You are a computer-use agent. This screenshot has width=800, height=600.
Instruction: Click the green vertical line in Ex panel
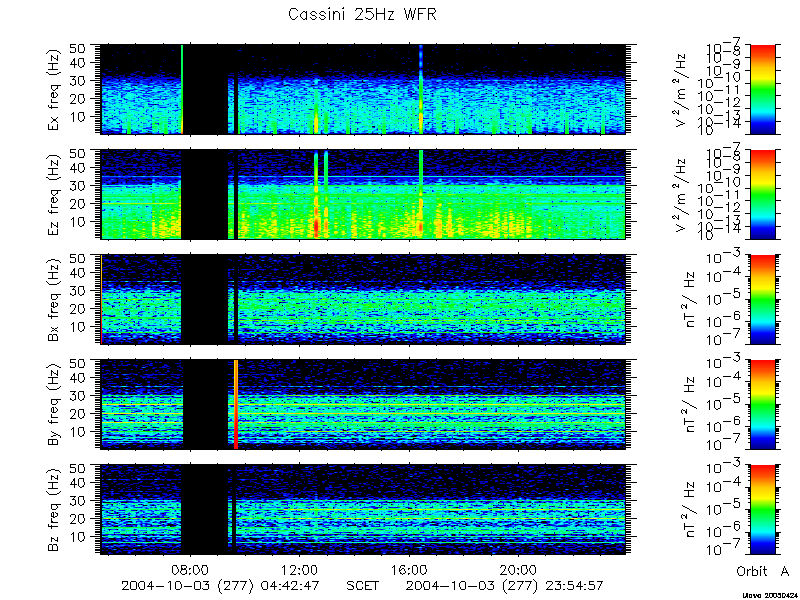tap(182, 89)
